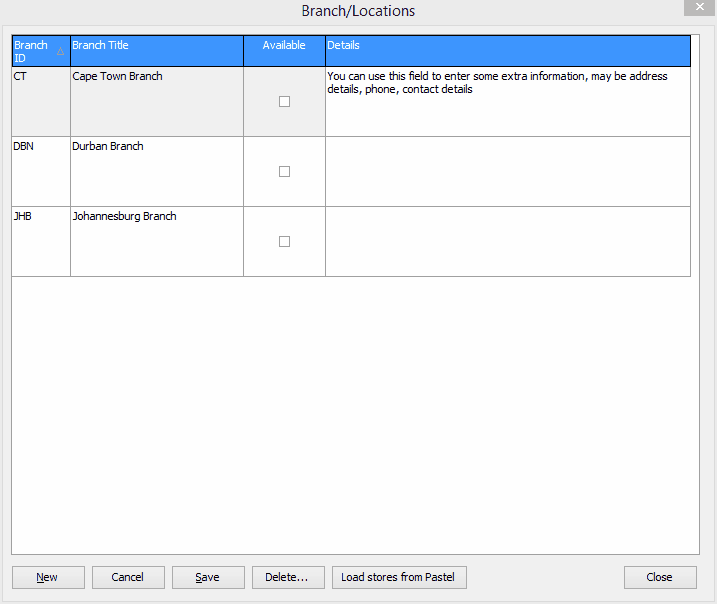Click Load stores from Pastel
717x604 pixels.
click(x=399, y=577)
